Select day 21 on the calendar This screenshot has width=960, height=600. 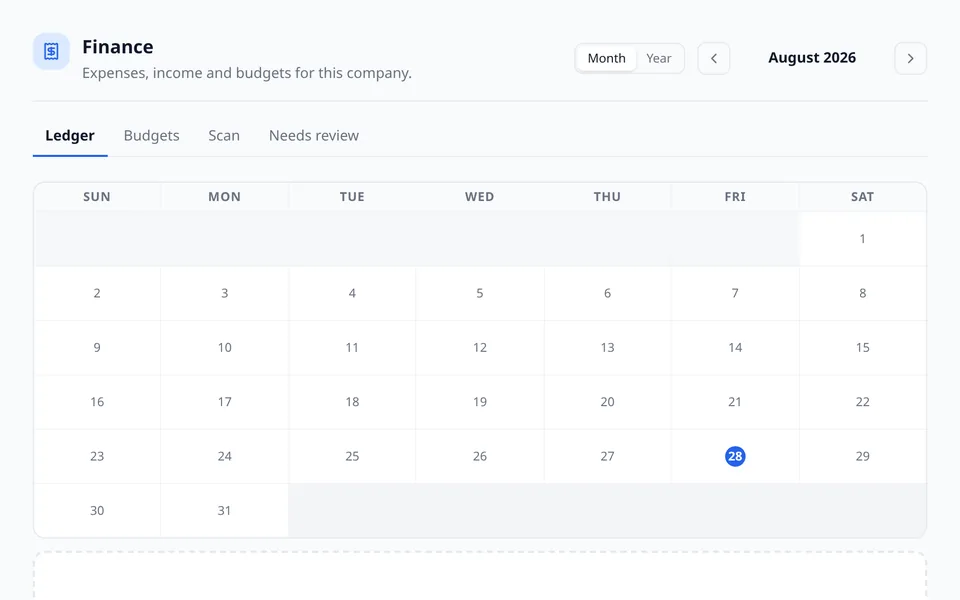pos(735,402)
